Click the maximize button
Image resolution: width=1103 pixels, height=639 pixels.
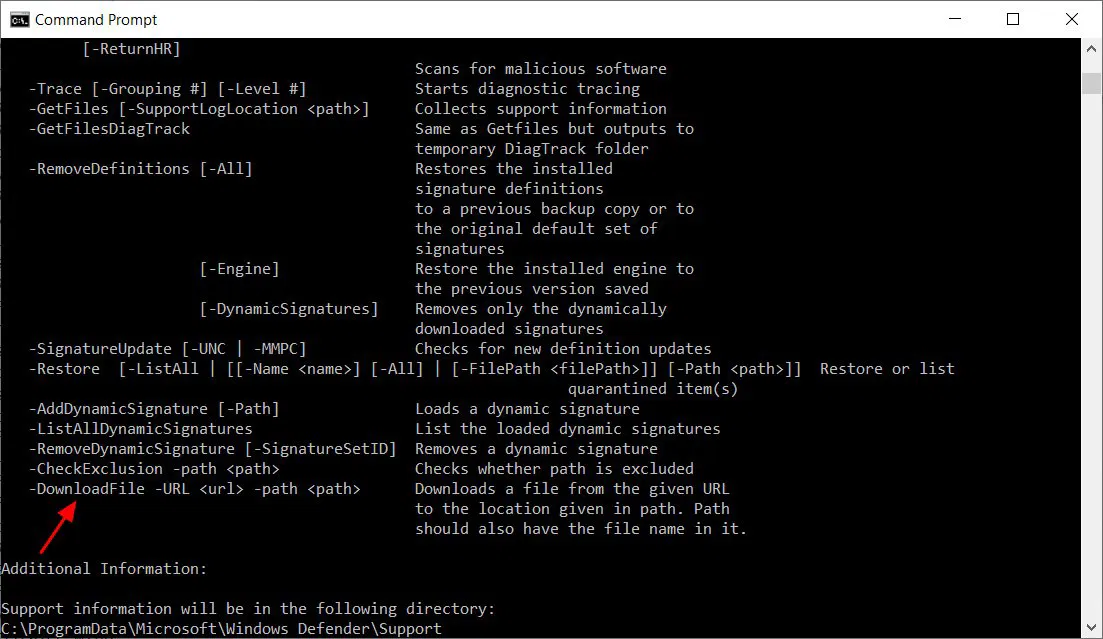click(1014, 19)
